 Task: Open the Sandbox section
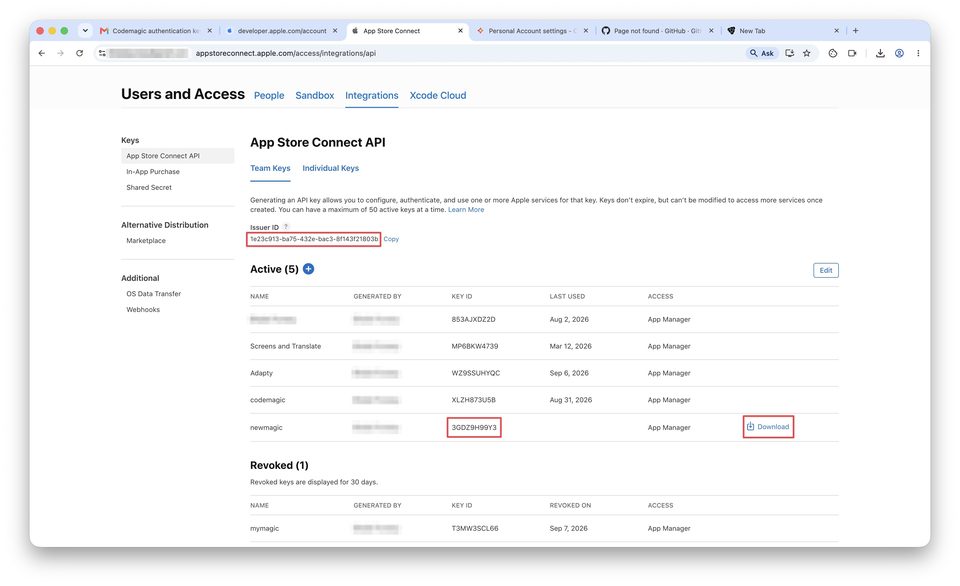click(x=315, y=96)
